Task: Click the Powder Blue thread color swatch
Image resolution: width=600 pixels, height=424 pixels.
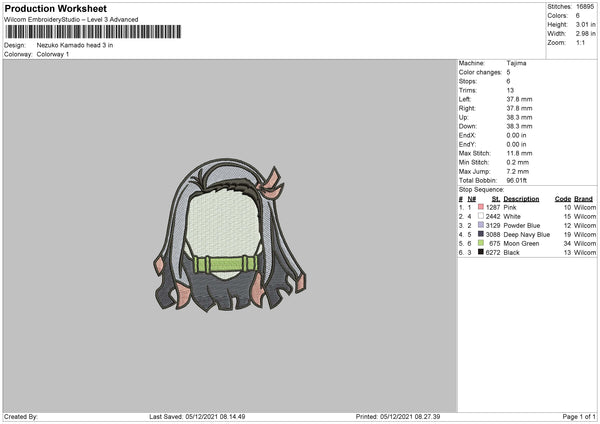Action: tap(481, 225)
